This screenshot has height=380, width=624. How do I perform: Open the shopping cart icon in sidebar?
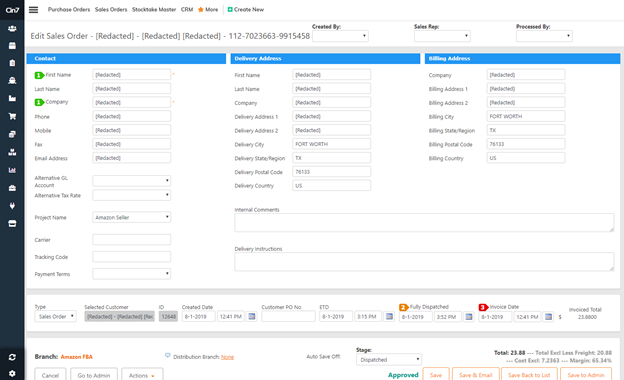pyautogui.click(x=12, y=116)
